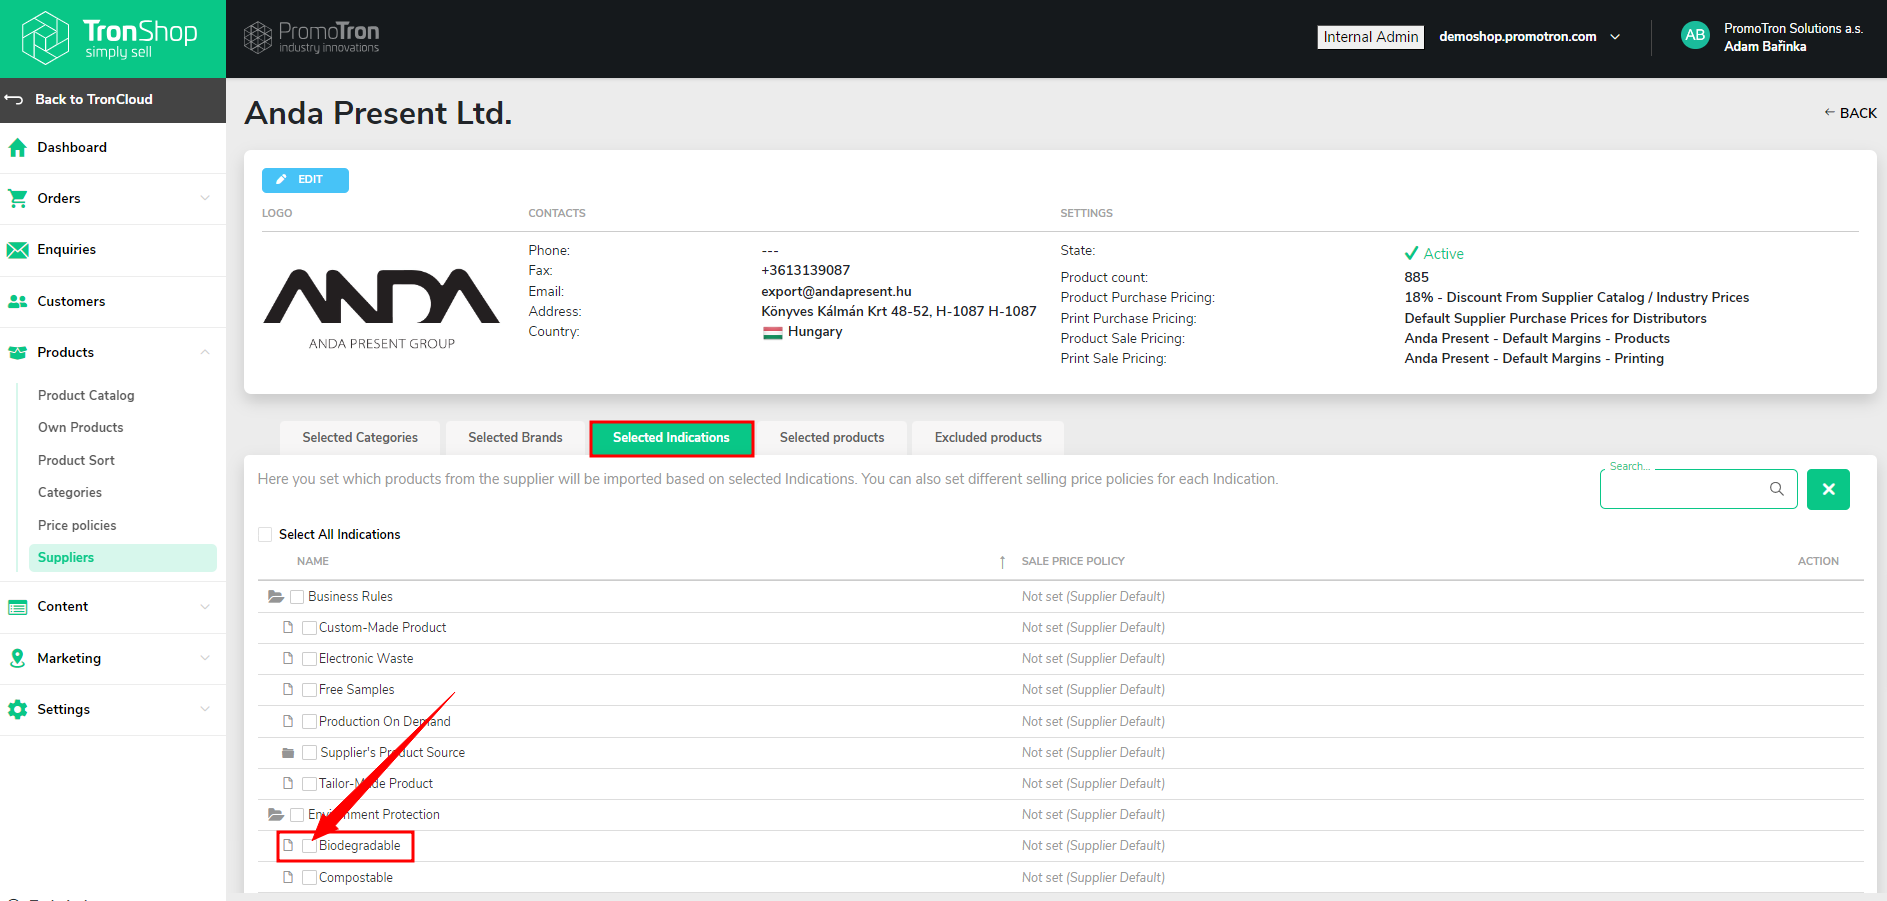Click the file icon beside Electronic Waste
The image size is (1887, 901).
click(288, 659)
